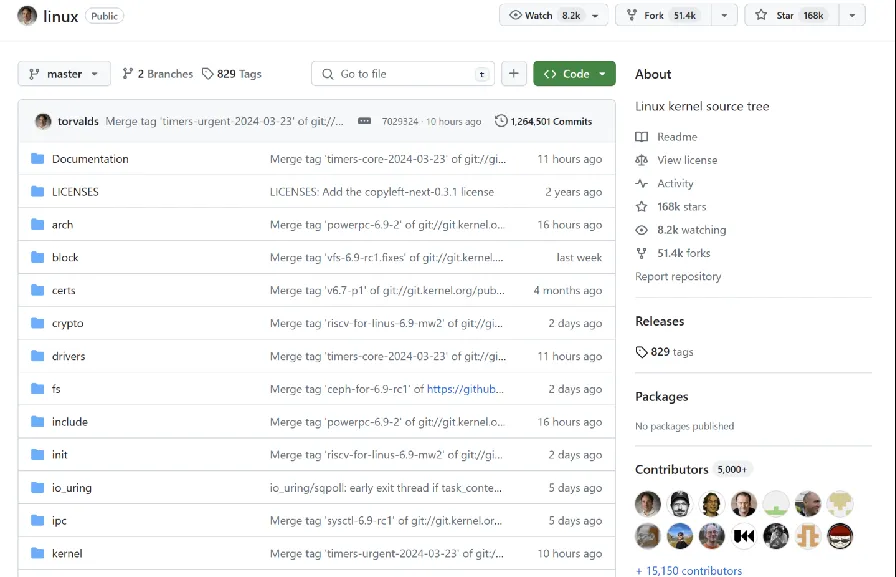Click the plus Add file button

(514, 74)
